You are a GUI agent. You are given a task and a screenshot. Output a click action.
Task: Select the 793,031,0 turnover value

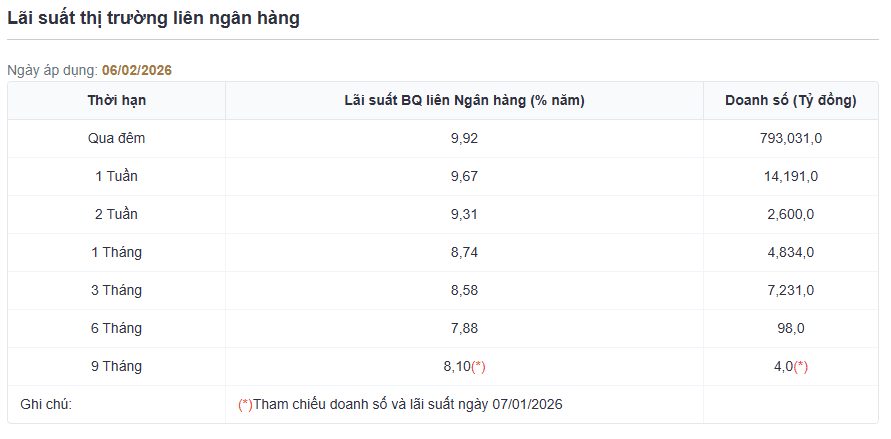(790, 139)
